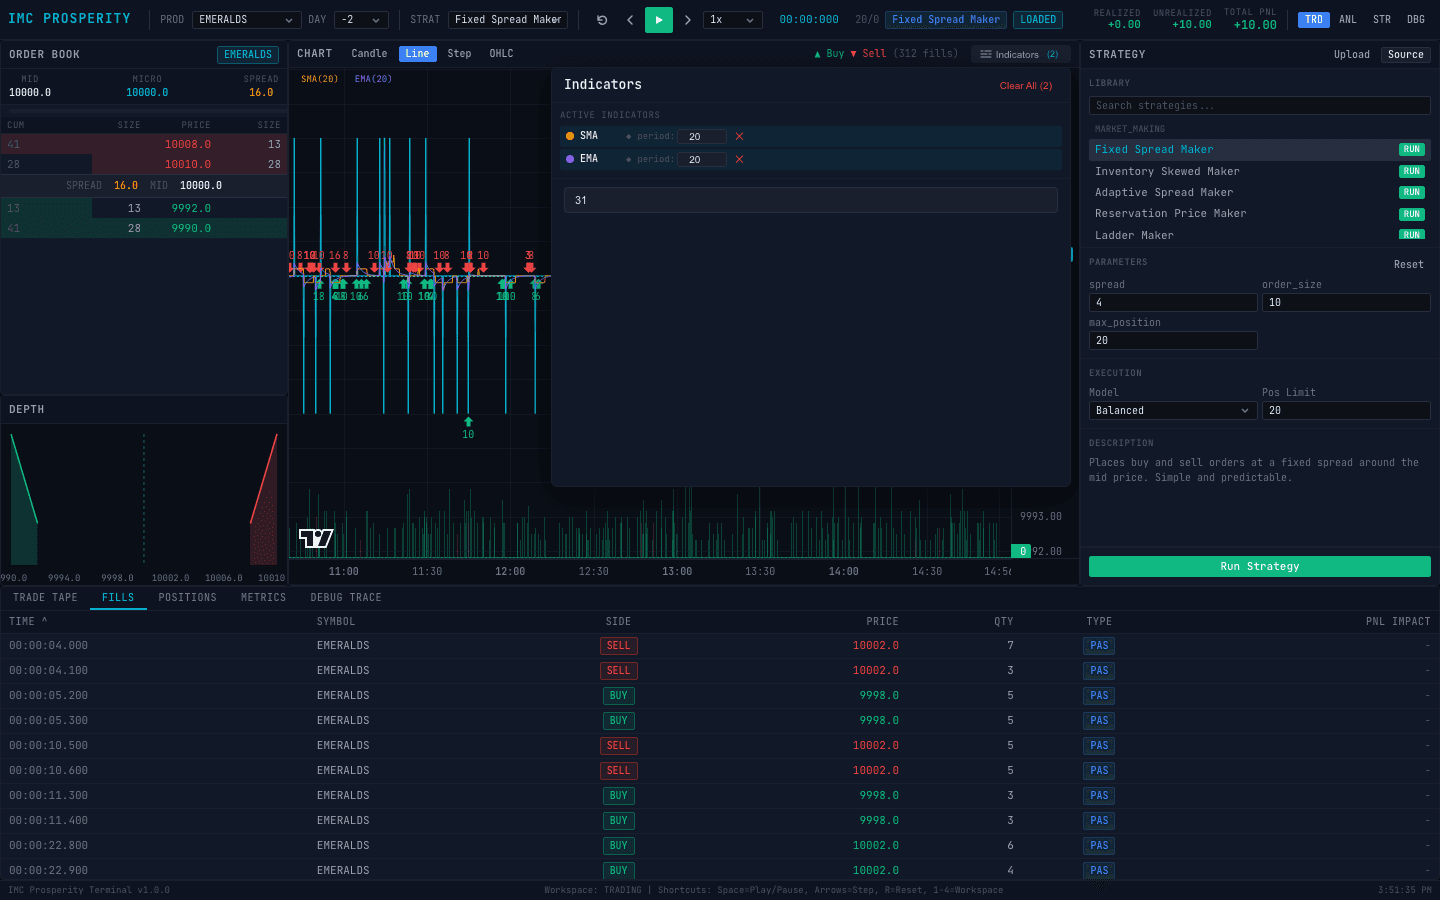Image resolution: width=1440 pixels, height=900 pixels.
Task: Click the LOADED status badge
Action: (1038, 20)
